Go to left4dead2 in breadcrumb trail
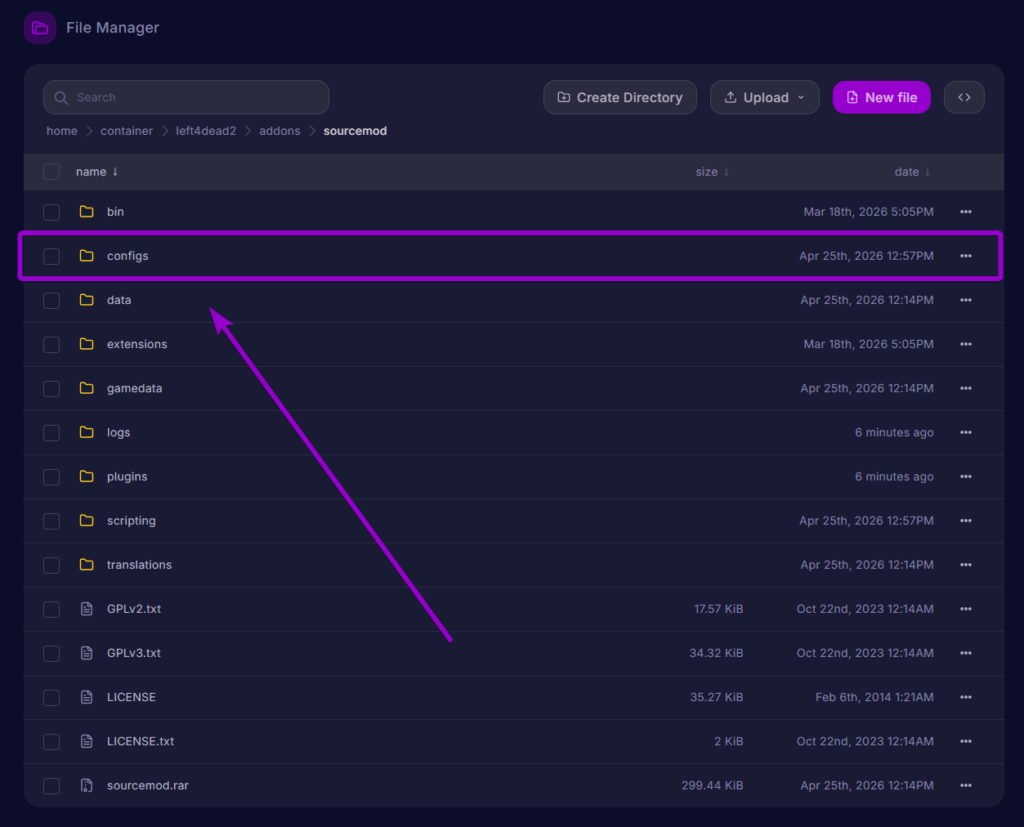The width and height of the screenshot is (1024, 827). coord(206,130)
